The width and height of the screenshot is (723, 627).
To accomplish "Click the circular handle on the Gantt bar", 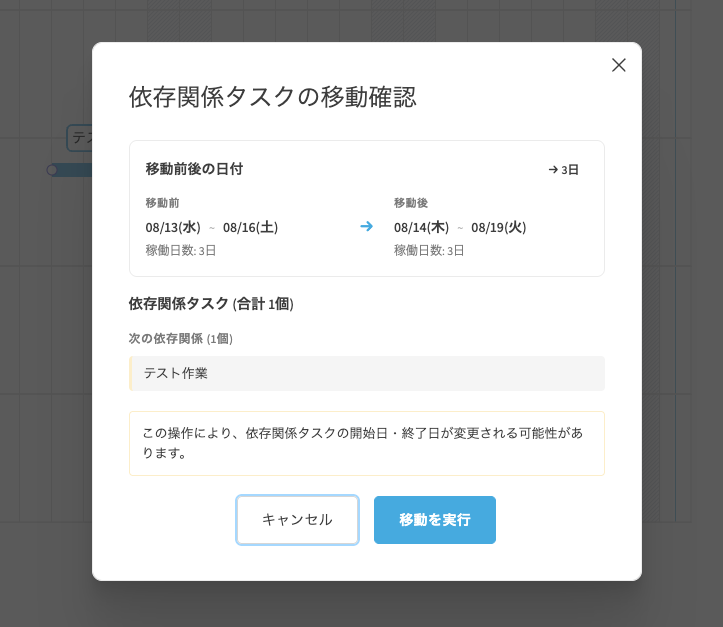I will 52,170.
